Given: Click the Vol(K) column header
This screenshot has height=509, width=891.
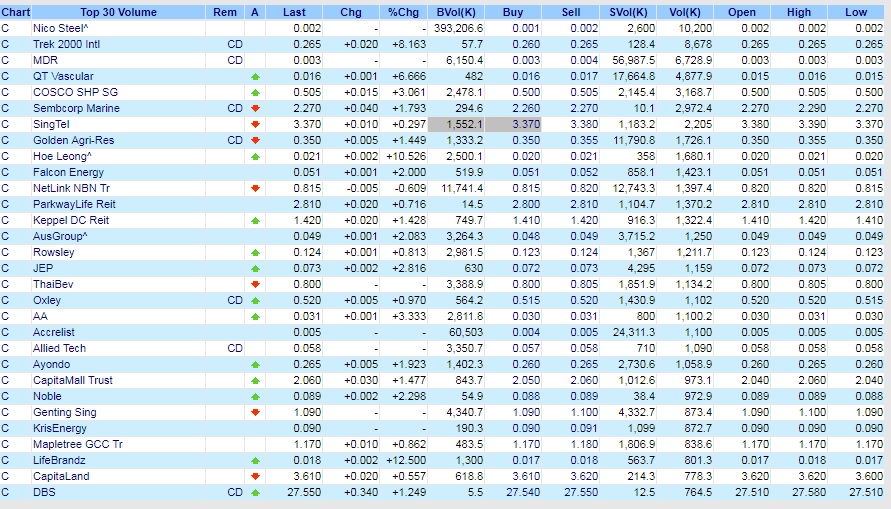Looking at the screenshot, I should [685, 12].
